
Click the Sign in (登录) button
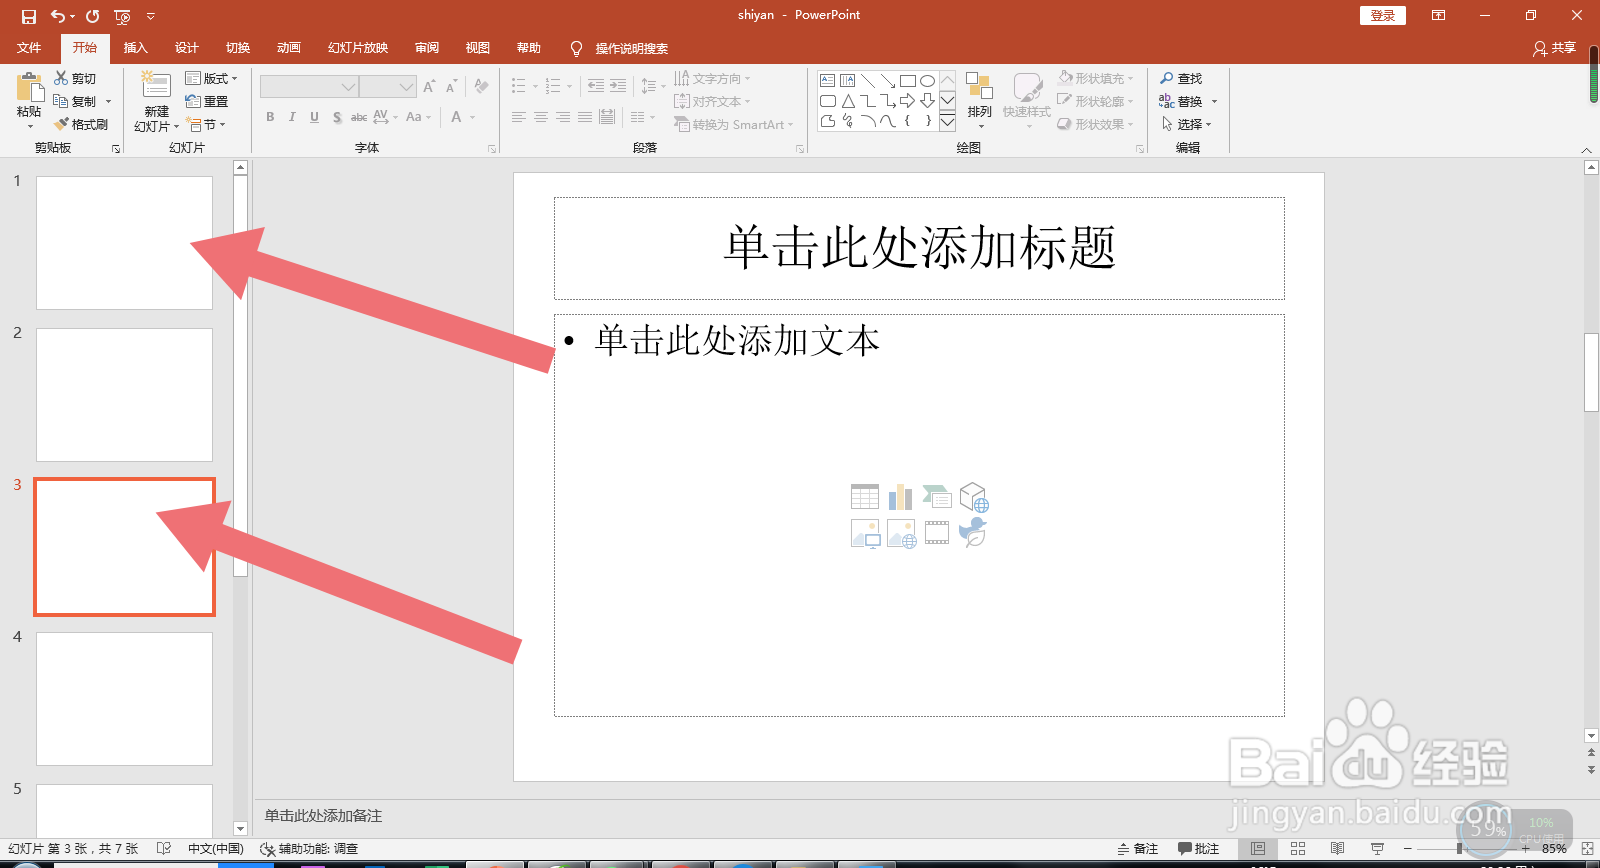pyautogui.click(x=1383, y=15)
